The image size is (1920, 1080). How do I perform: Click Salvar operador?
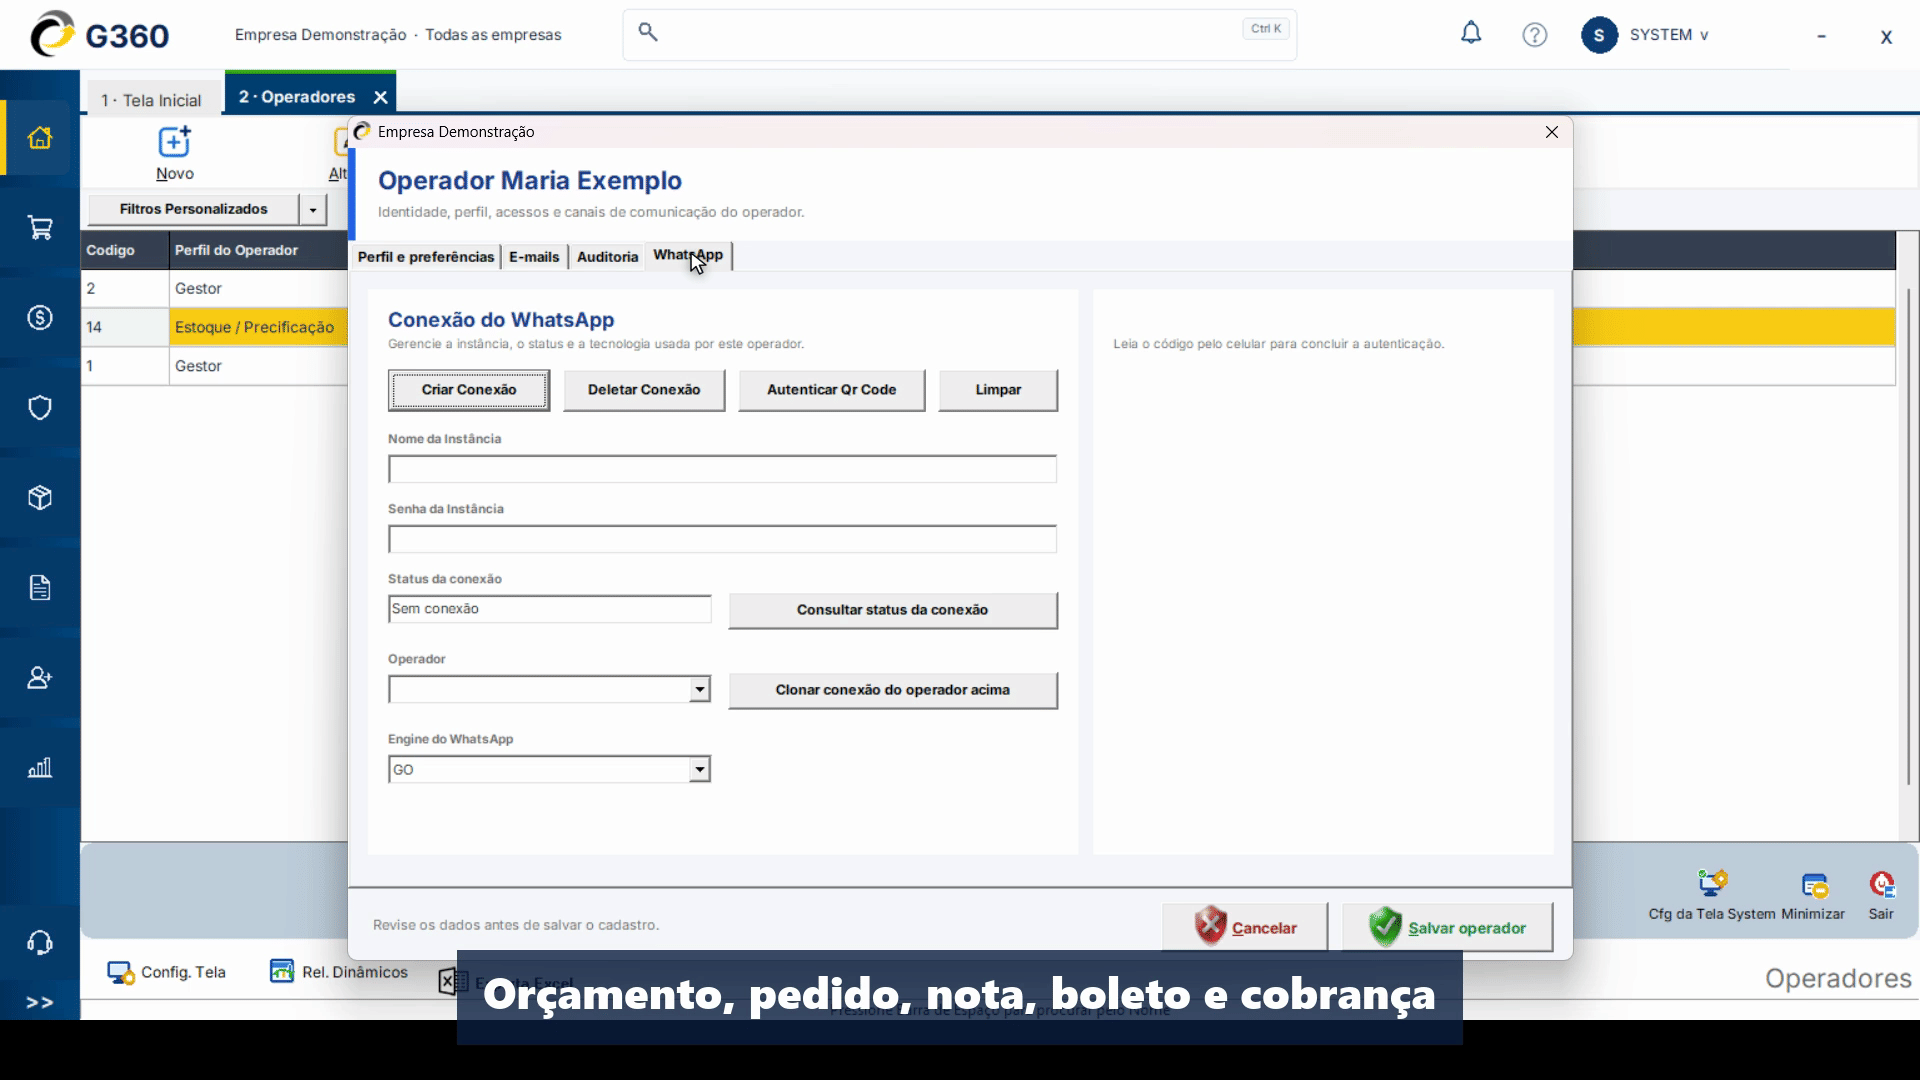(1447, 927)
